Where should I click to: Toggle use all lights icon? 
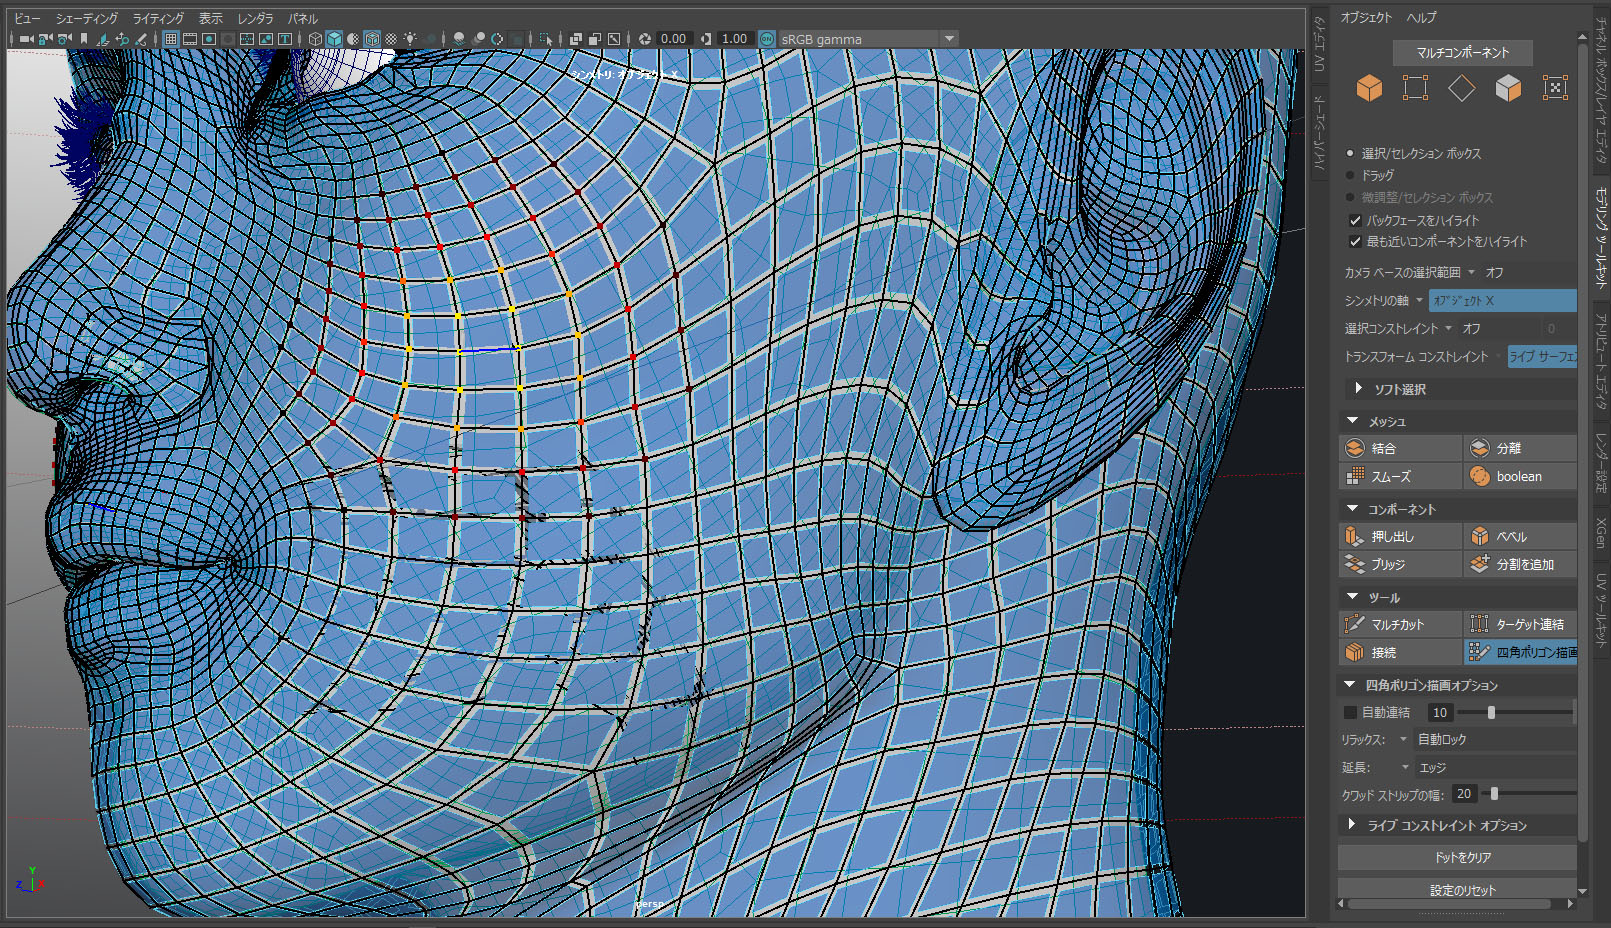410,39
